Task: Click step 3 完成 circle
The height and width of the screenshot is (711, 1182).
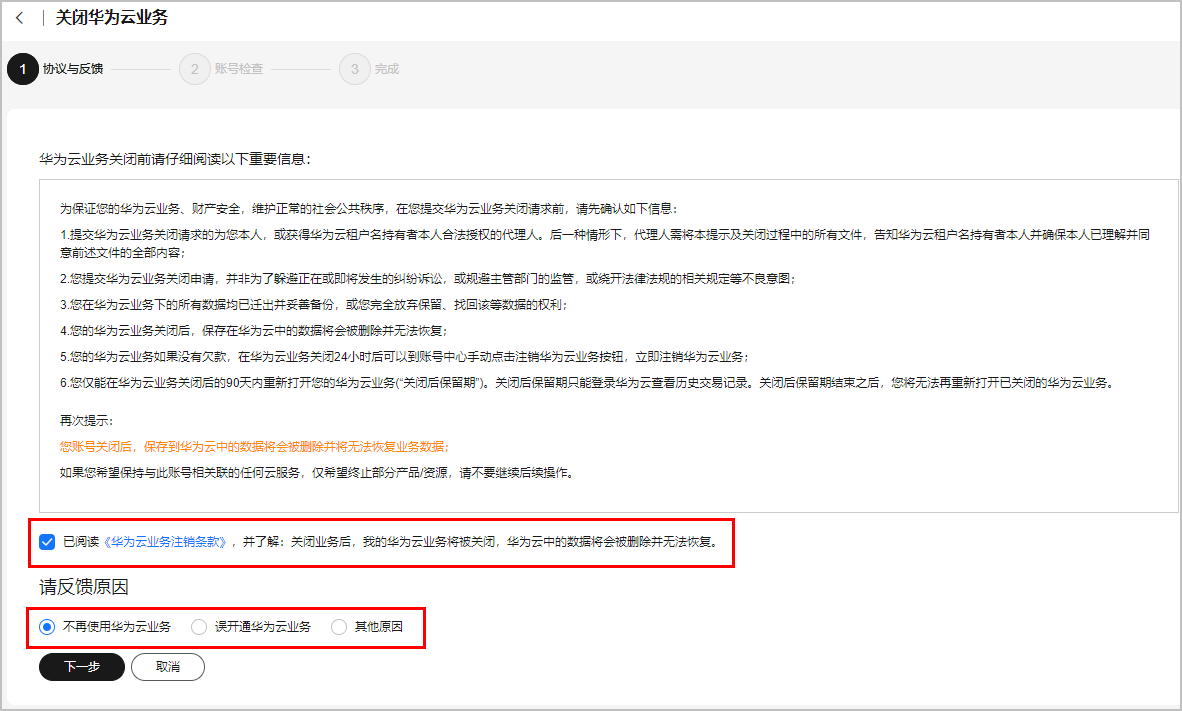Action: click(x=354, y=69)
